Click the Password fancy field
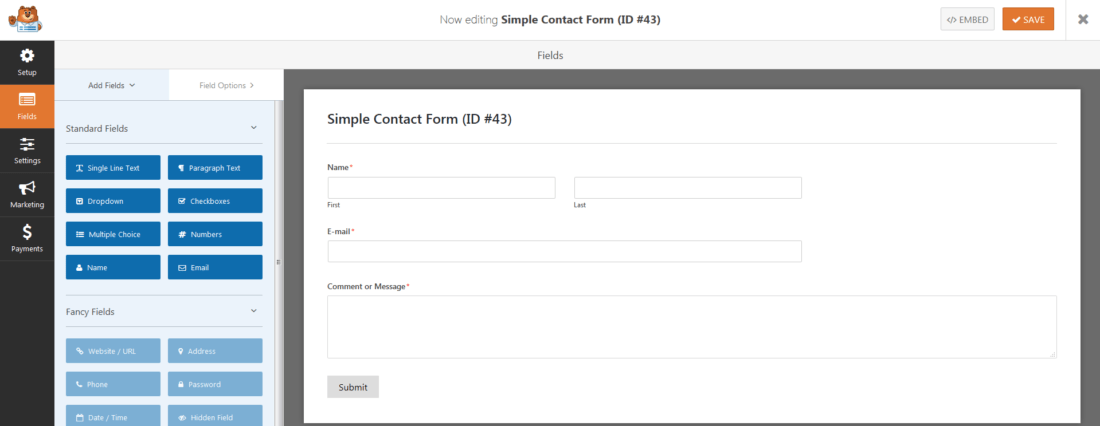1100x426 pixels. 215,384
